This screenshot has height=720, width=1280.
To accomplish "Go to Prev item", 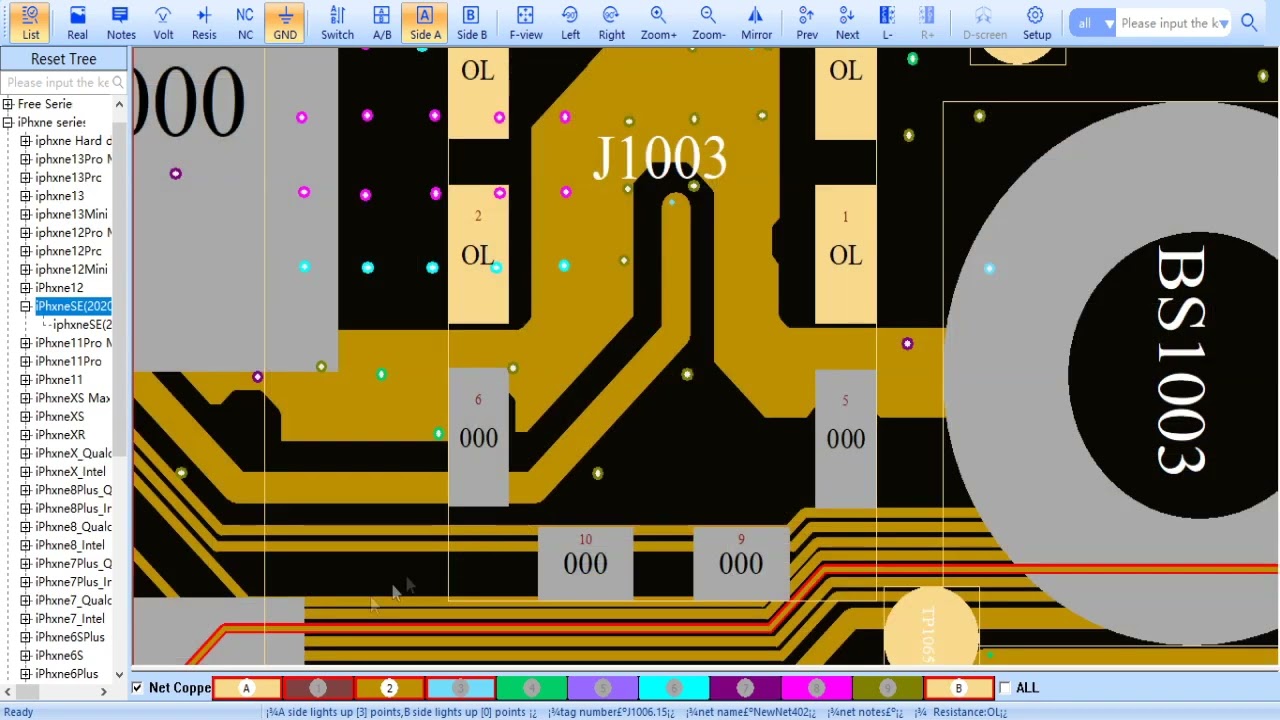I will (807, 22).
